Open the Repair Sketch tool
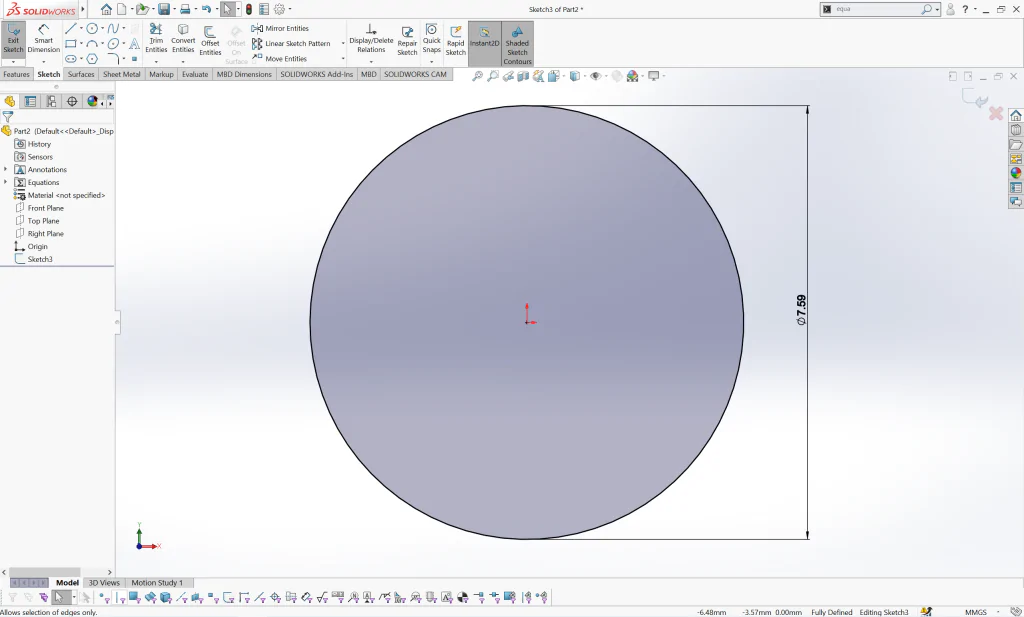Viewport: 1024px width, 617px height. [x=407, y=40]
